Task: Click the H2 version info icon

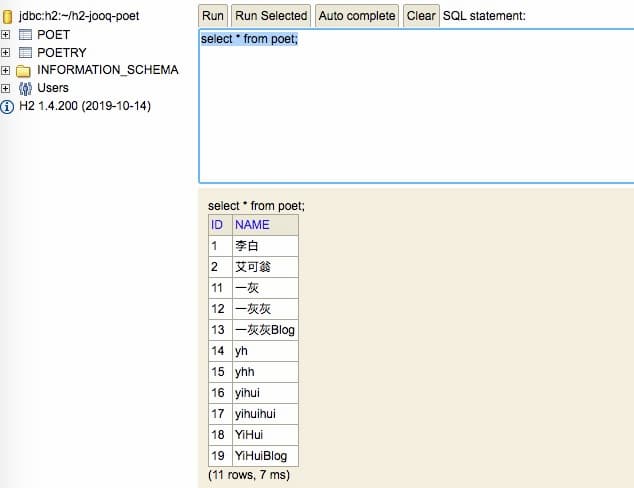Action: (x=8, y=106)
